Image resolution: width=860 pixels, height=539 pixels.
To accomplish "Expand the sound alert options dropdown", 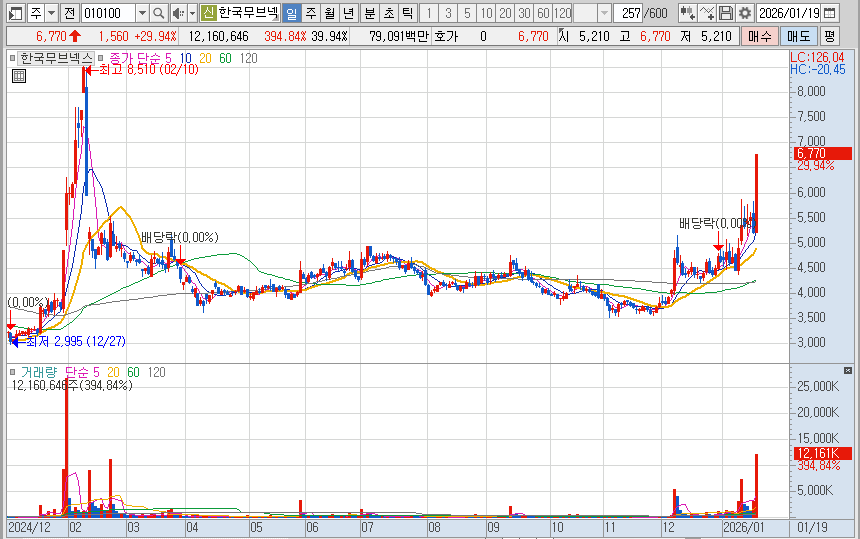I will click(x=192, y=13).
